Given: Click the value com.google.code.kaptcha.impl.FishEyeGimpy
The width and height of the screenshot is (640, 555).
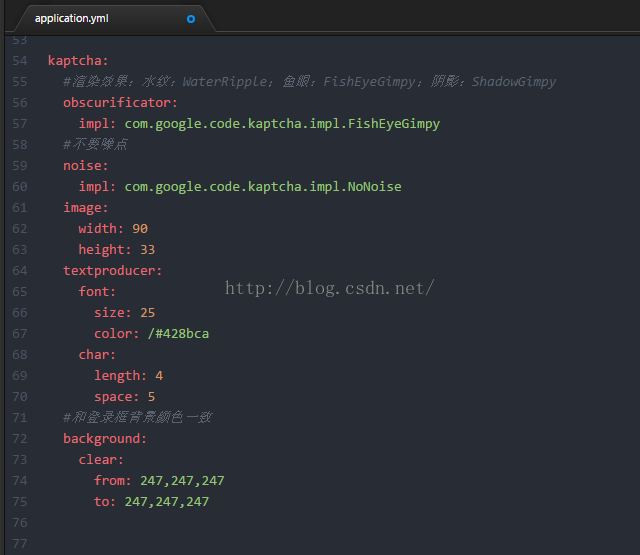Looking at the screenshot, I should [282, 124].
